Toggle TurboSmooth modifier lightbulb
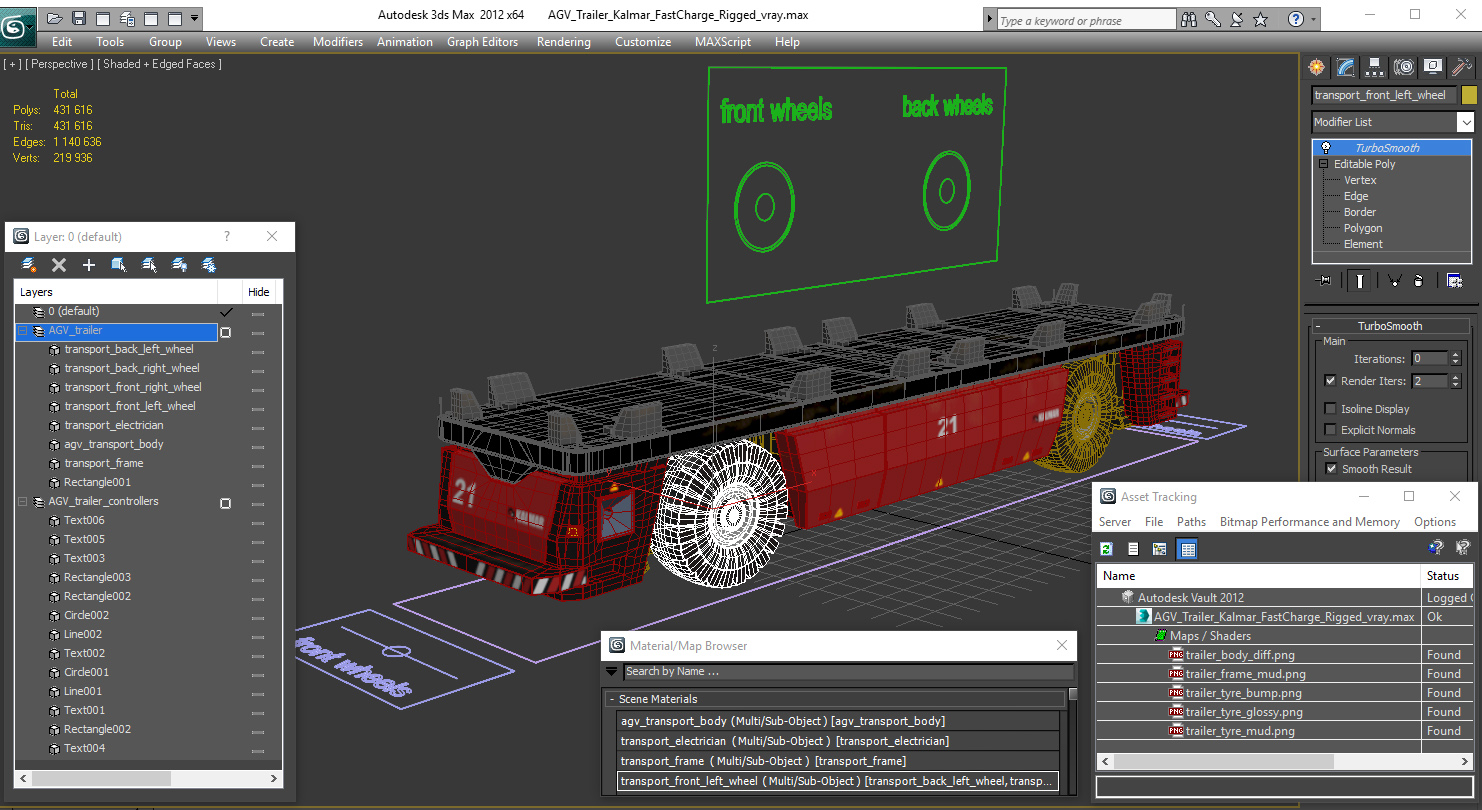1482x810 pixels. [x=1326, y=148]
